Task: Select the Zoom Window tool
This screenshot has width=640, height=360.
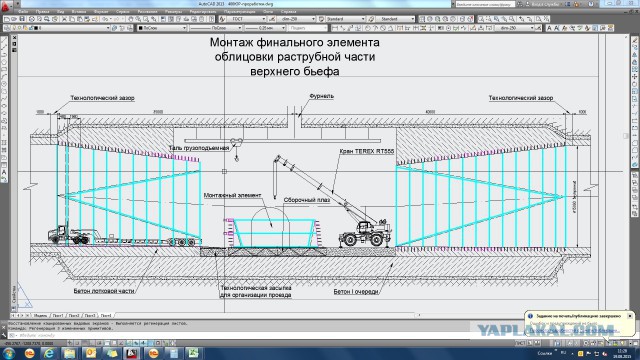Action: (146, 19)
